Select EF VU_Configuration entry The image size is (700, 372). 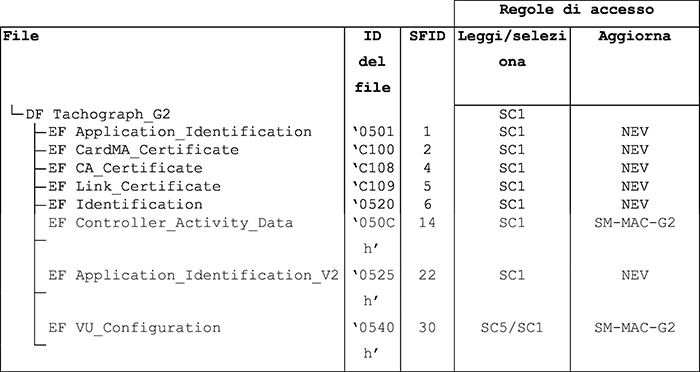(x=134, y=327)
